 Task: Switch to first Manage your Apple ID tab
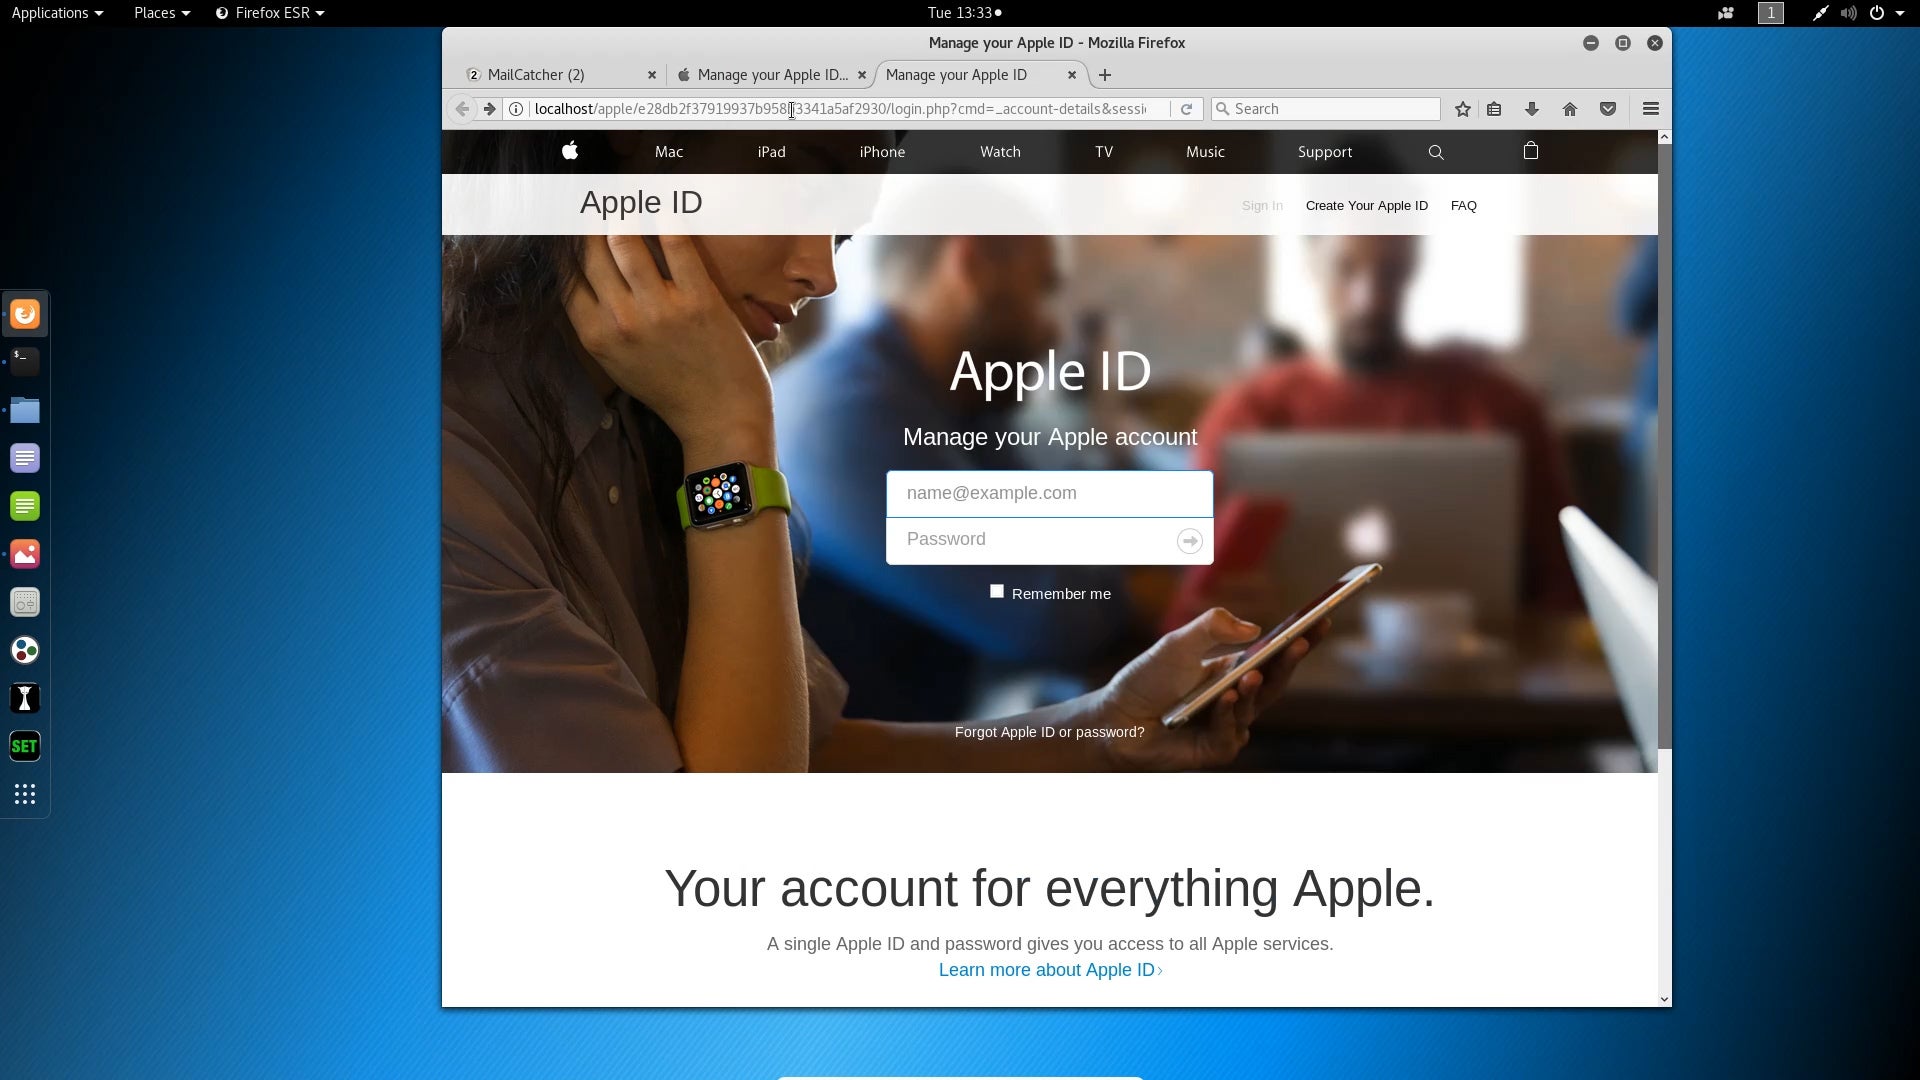pyautogui.click(x=770, y=75)
